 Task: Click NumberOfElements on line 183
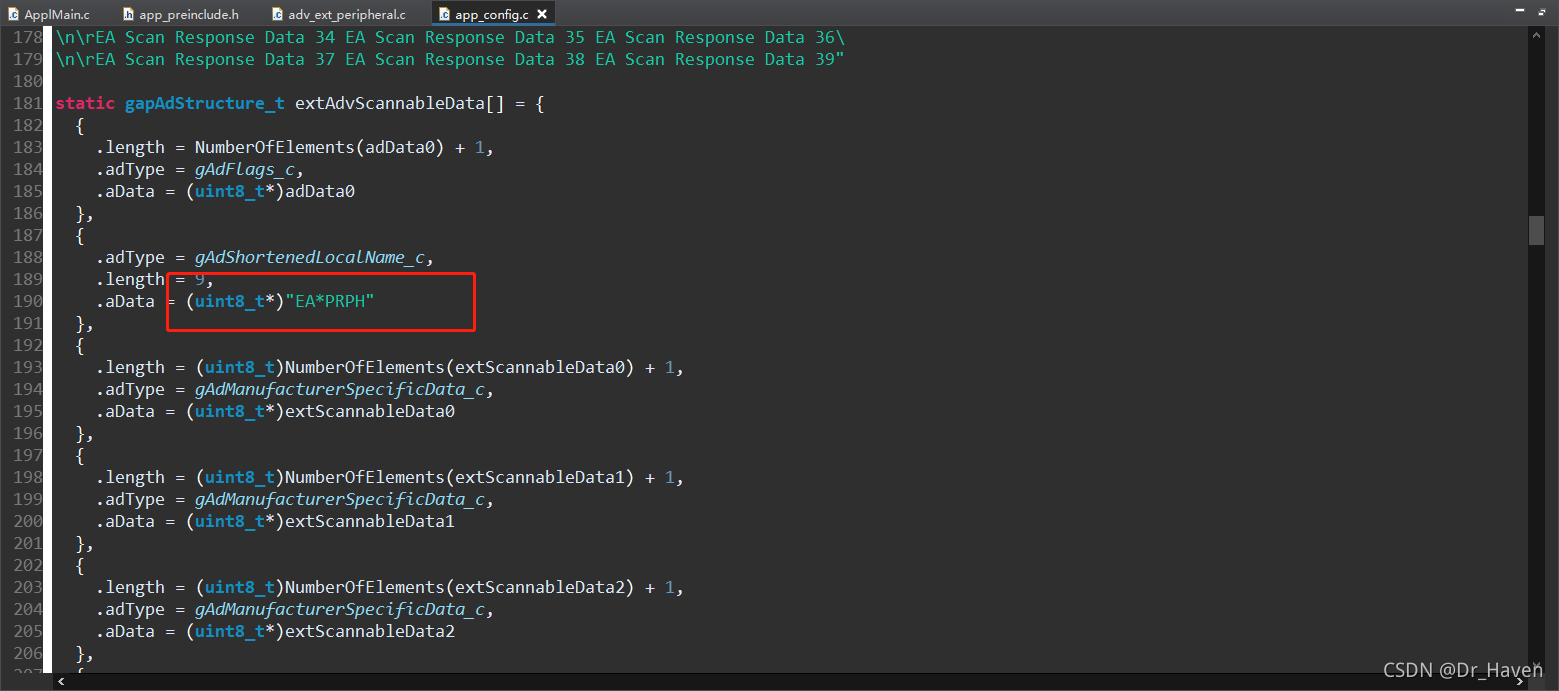click(274, 147)
